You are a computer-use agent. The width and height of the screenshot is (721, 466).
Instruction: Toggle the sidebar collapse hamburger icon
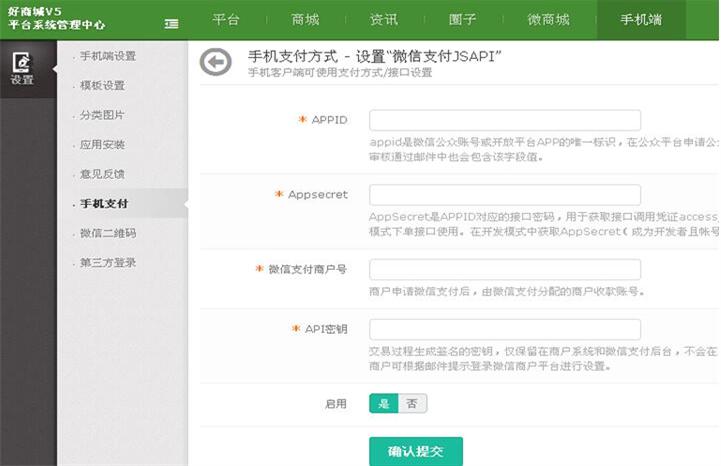click(172, 22)
